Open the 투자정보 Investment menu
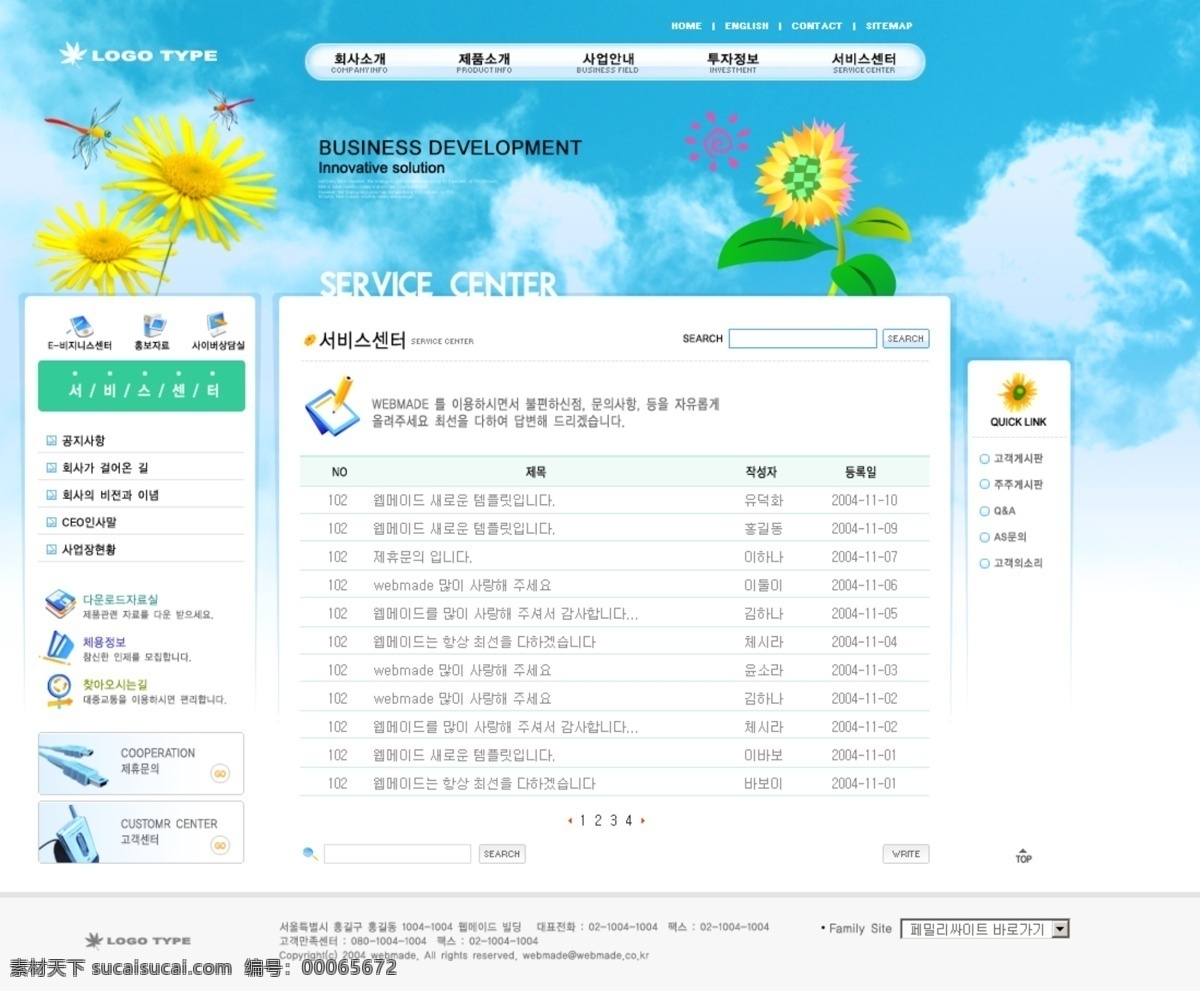The image size is (1200, 991). tap(733, 63)
